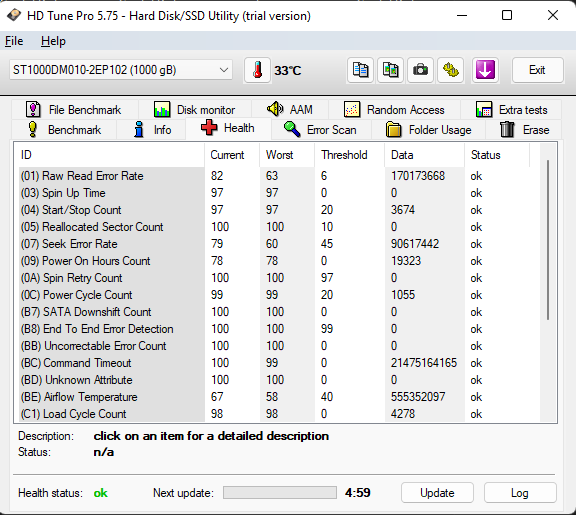Click the Current column header

232,155
